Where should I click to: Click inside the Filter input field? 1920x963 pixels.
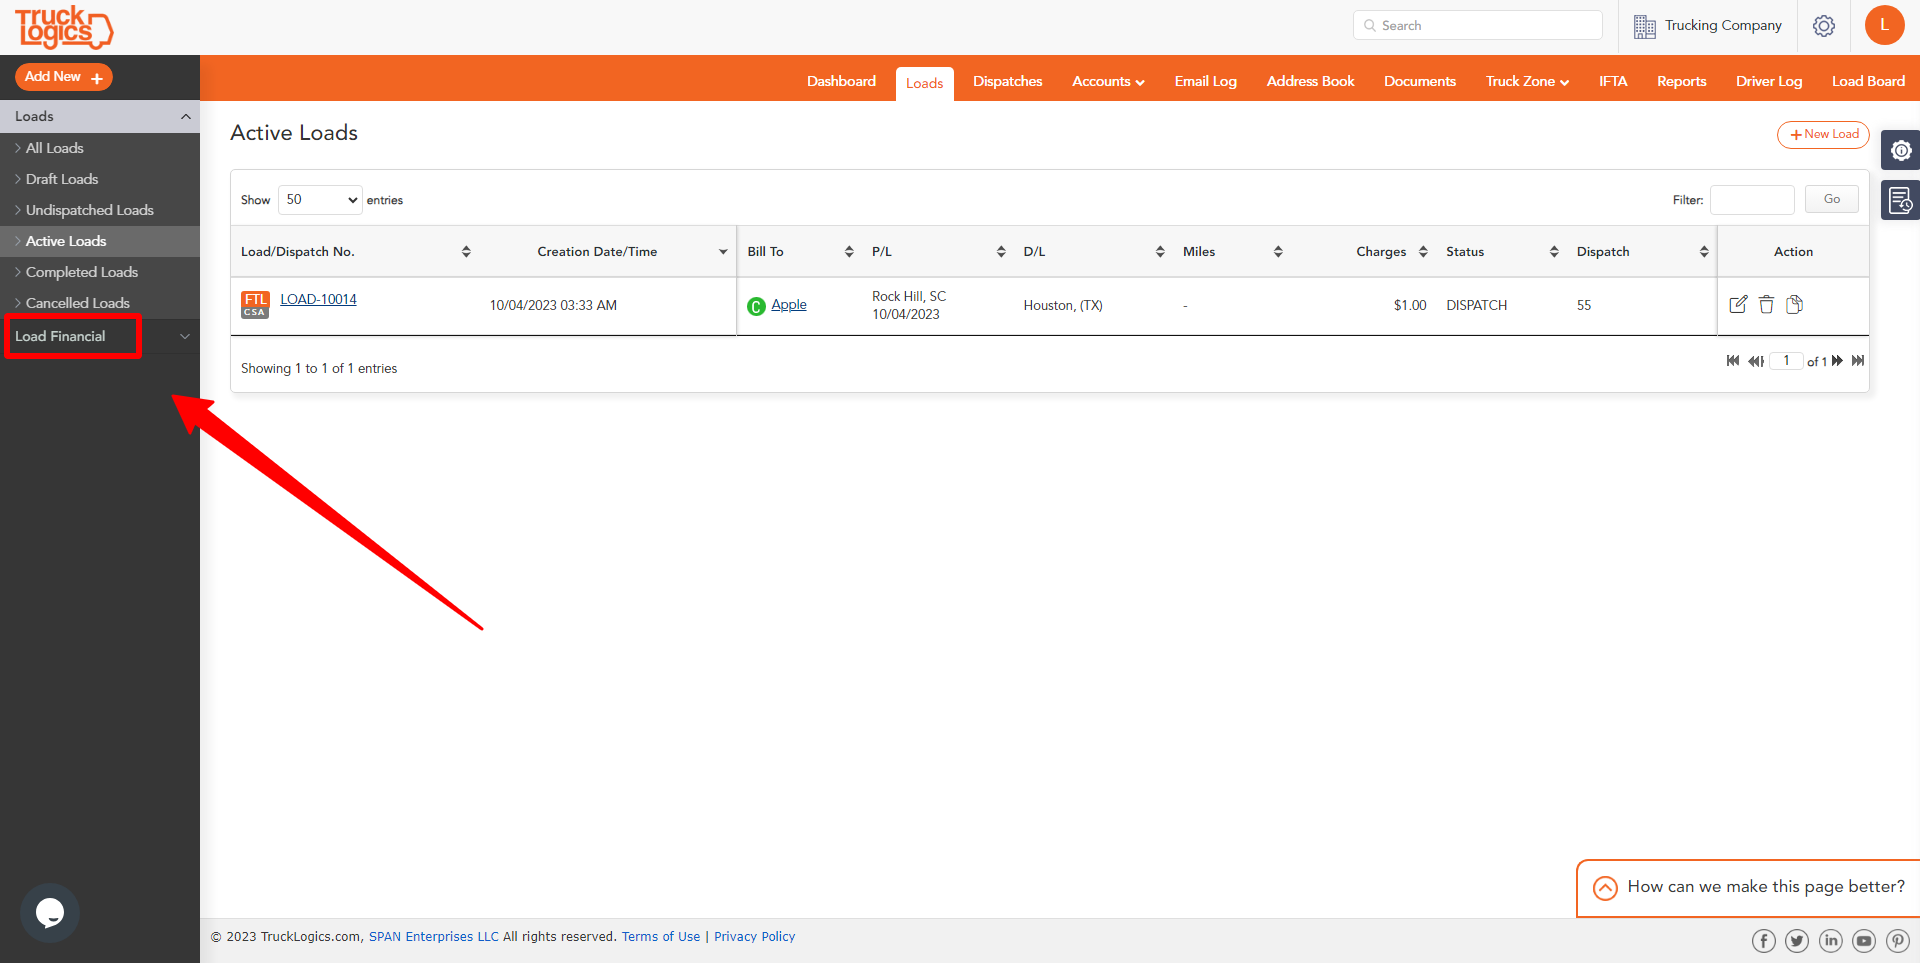tap(1752, 200)
